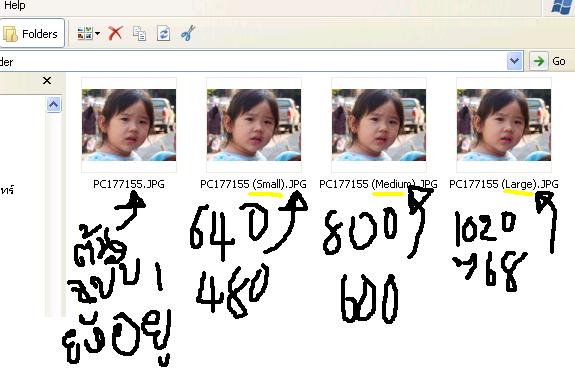This screenshot has width=575, height=384.
Task: Click the green Go arrow button
Action: pos(539,61)
